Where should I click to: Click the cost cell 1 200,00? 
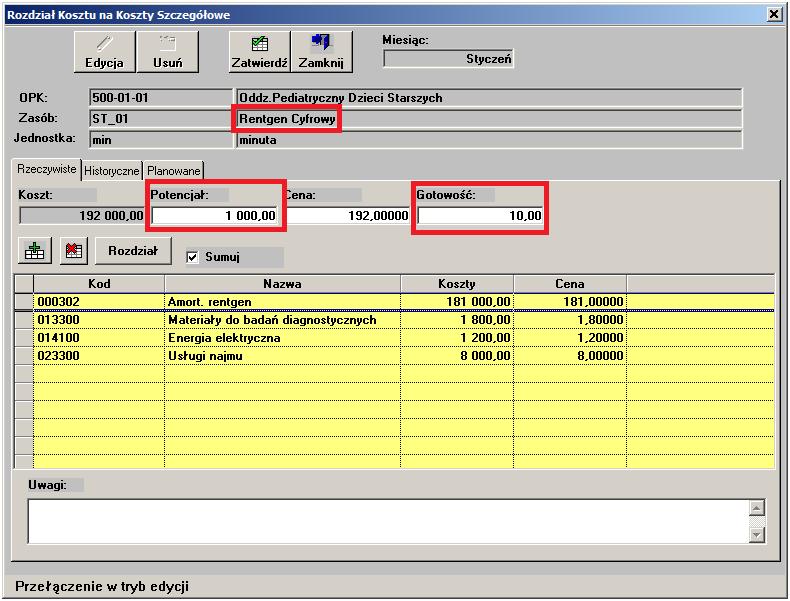click(x=457, y=338)
